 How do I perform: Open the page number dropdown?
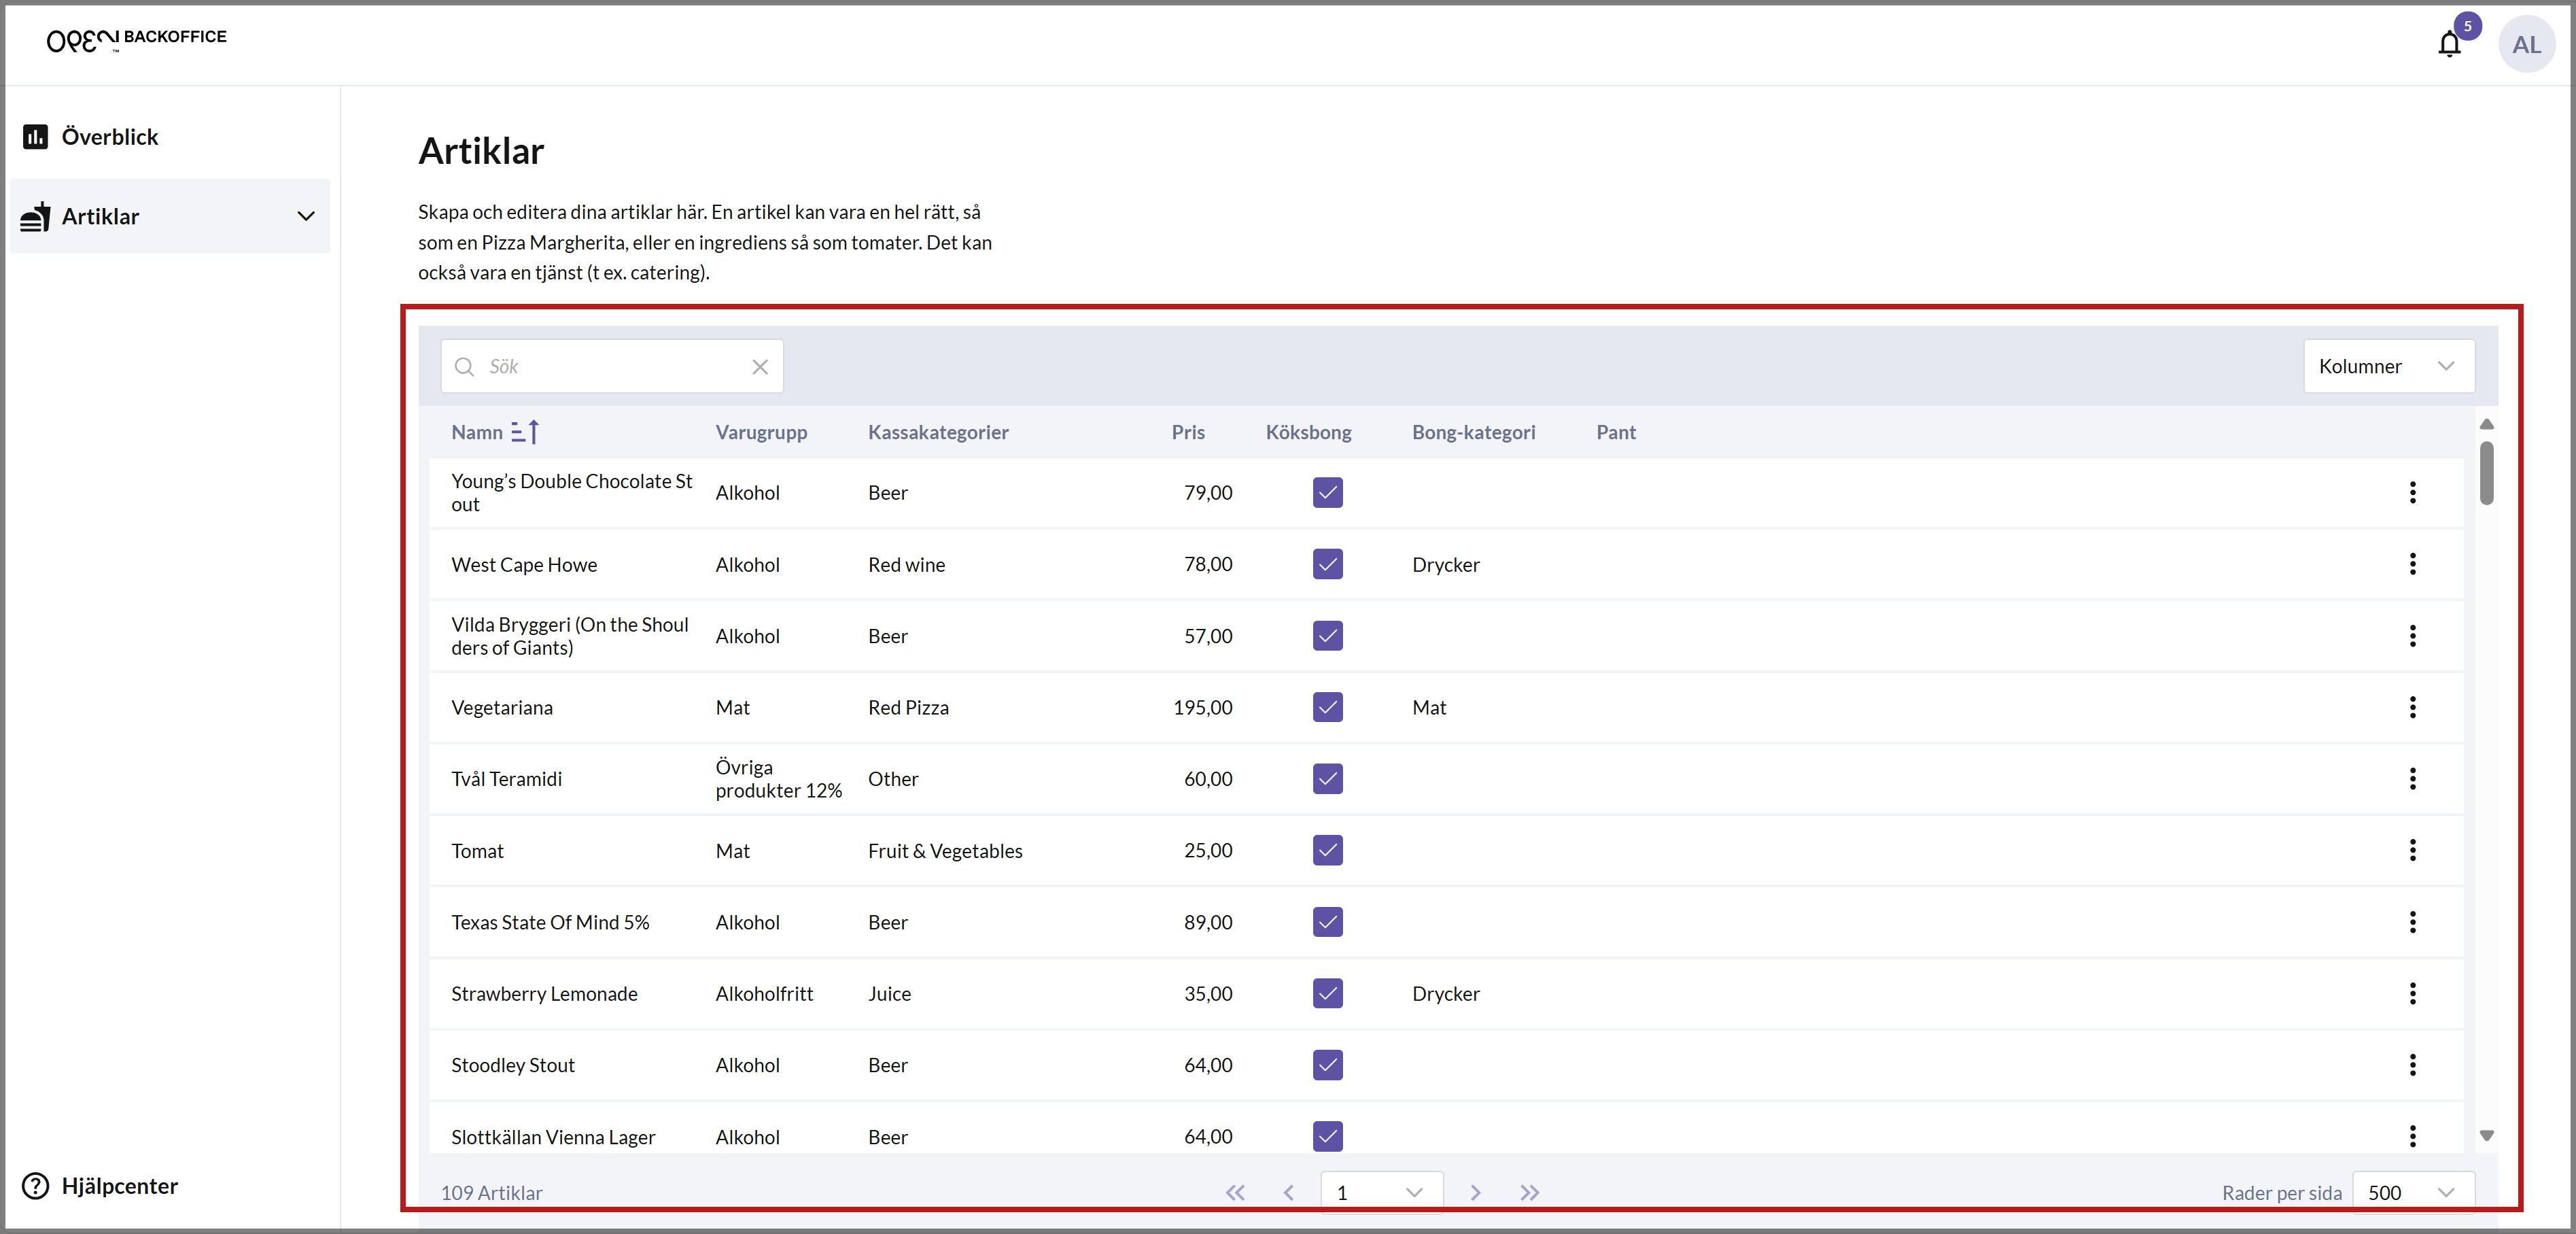pos(1381,1192)
